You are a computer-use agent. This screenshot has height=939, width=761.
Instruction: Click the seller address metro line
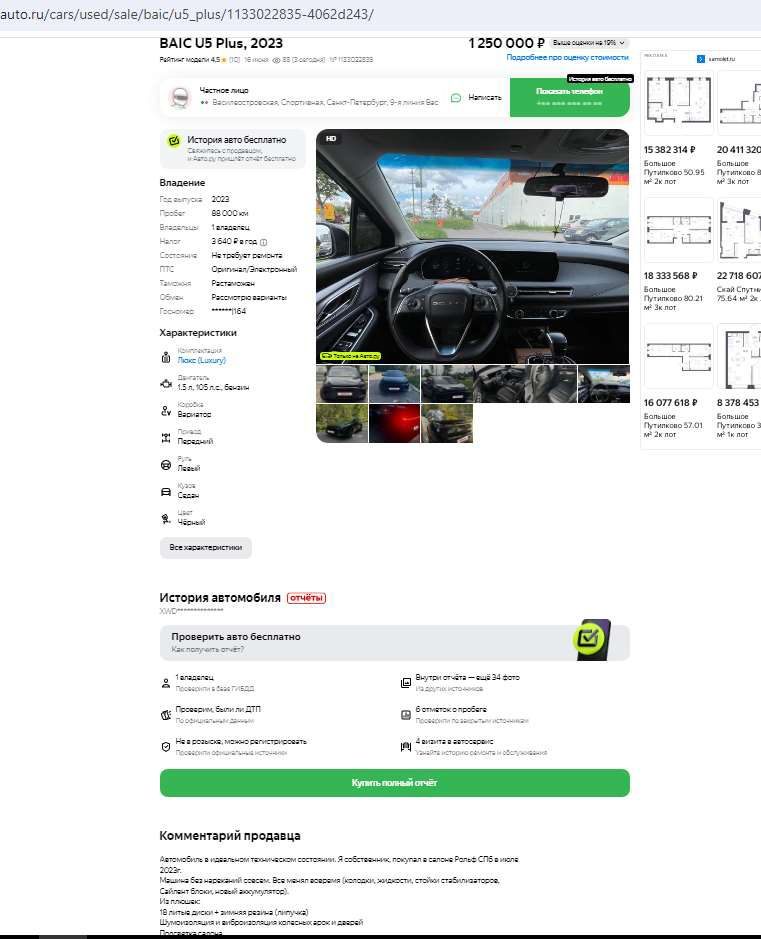pos(320,102)
